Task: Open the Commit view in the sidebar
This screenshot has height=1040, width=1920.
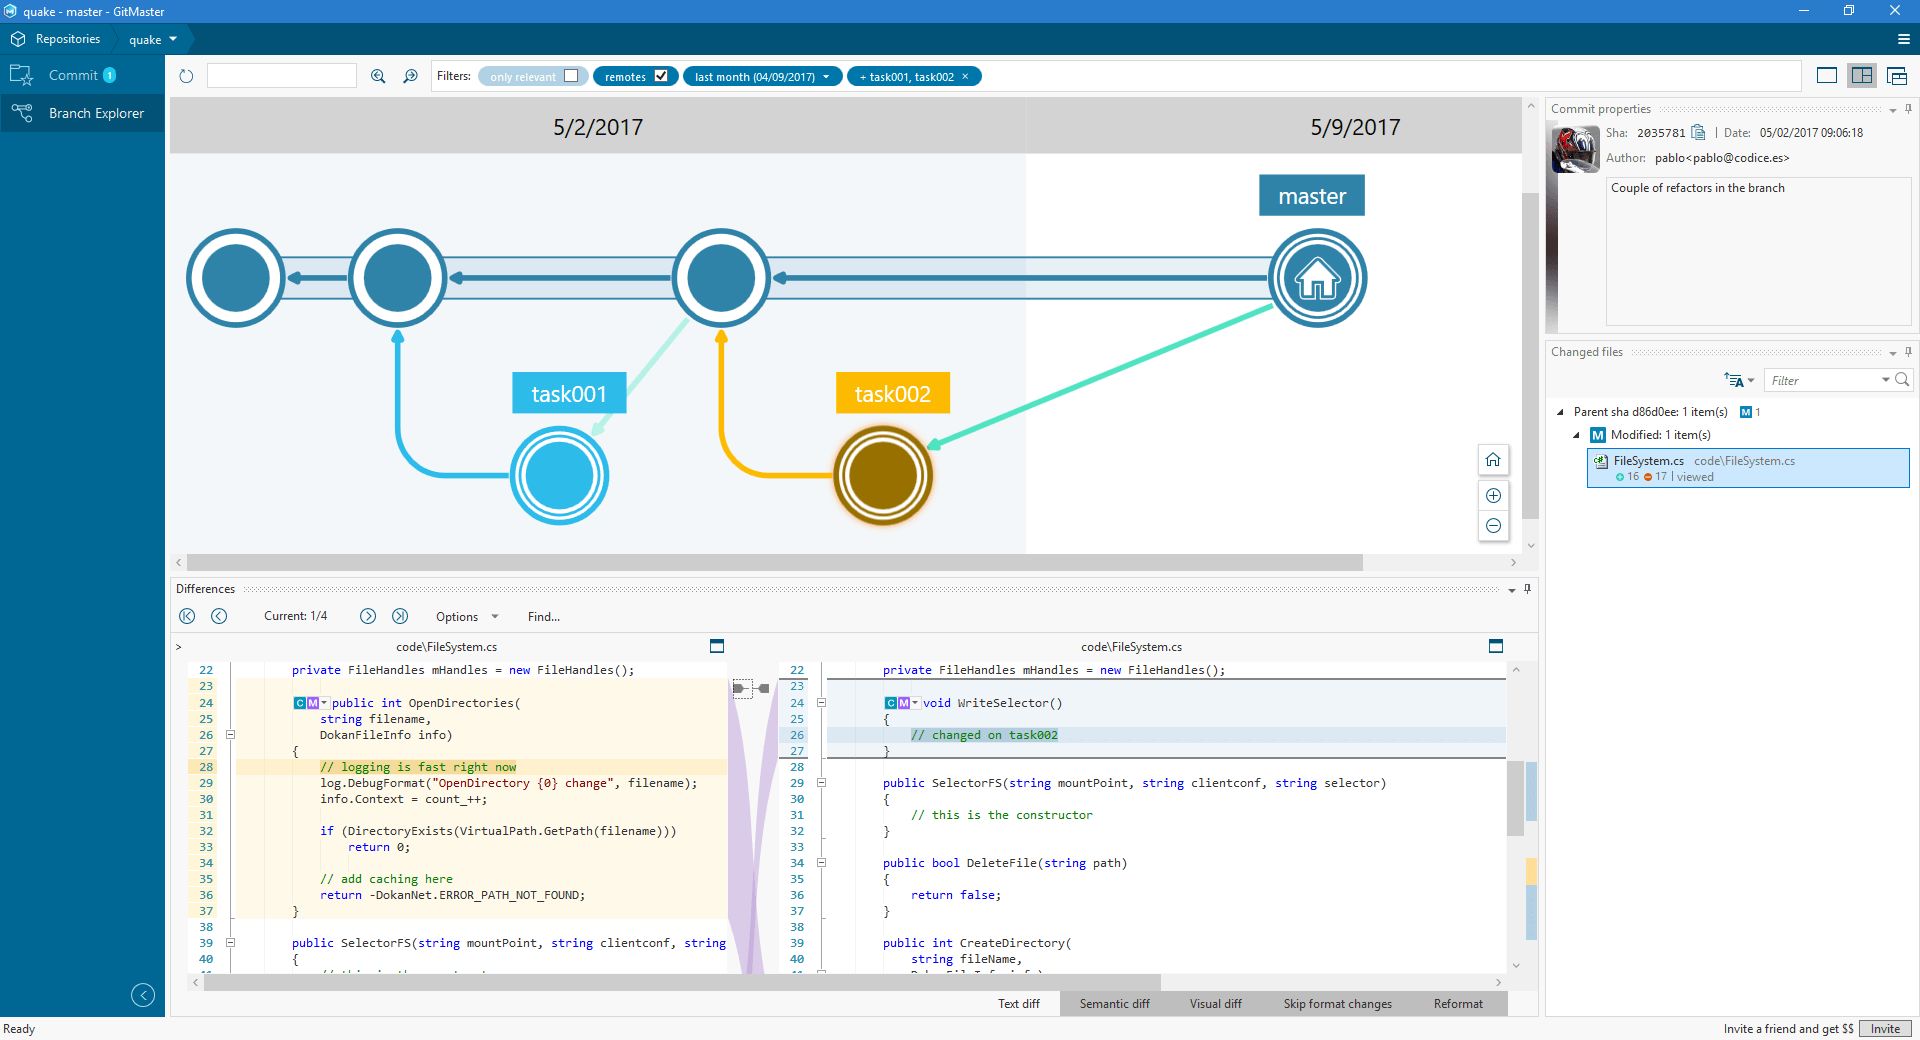Action: [x=73, y=75]
